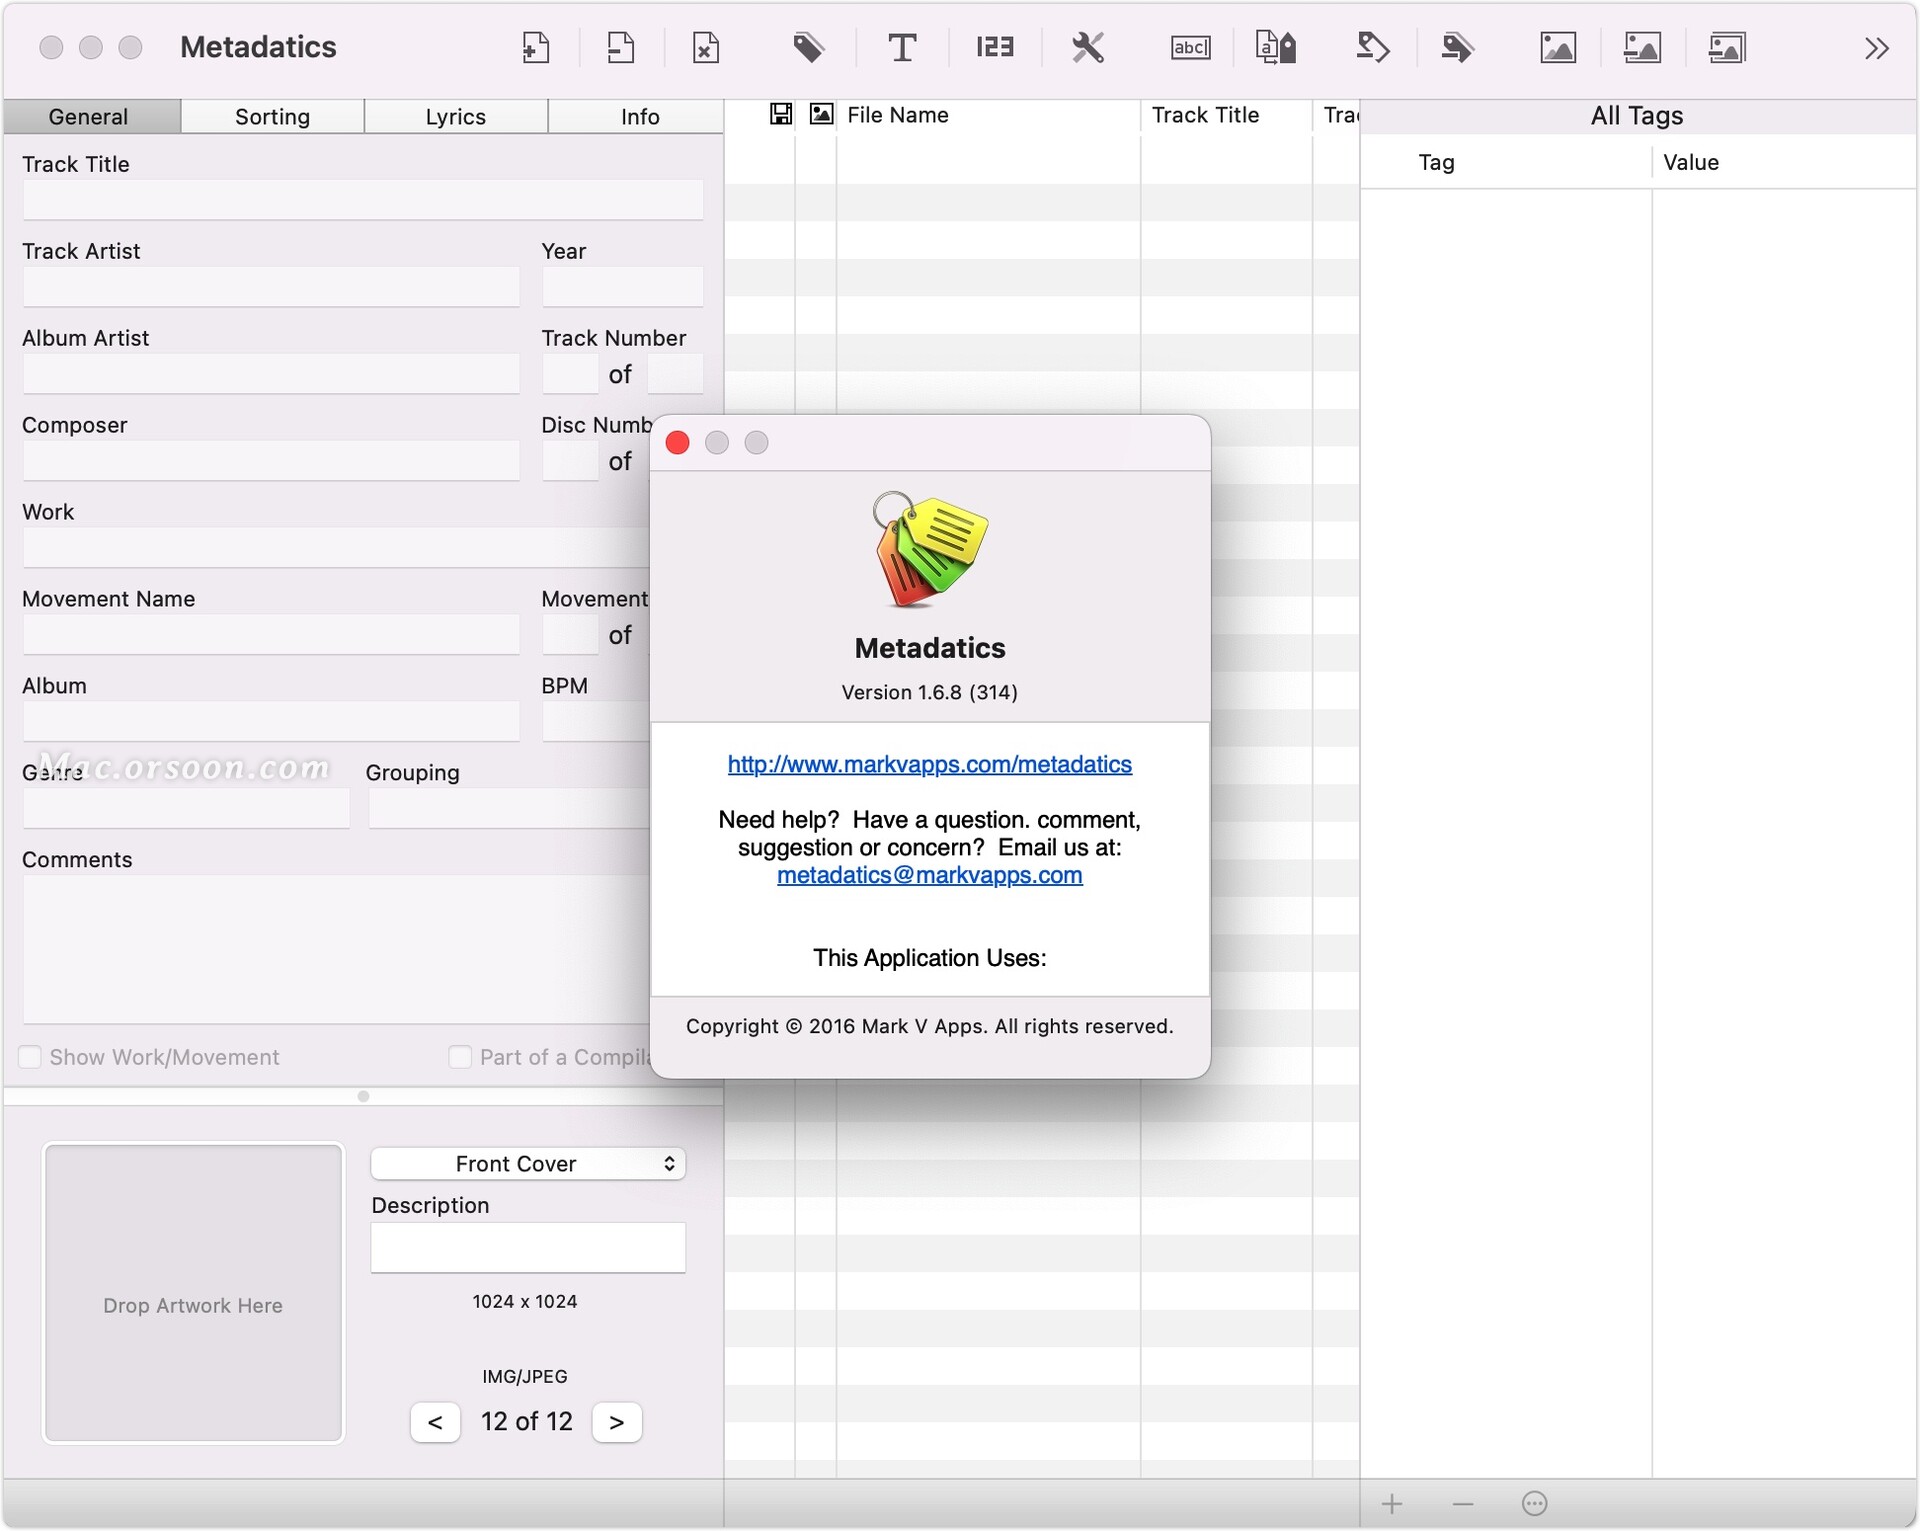Click the Value column header
The image size is (1920, 1531).
(x=1690, y=162)
